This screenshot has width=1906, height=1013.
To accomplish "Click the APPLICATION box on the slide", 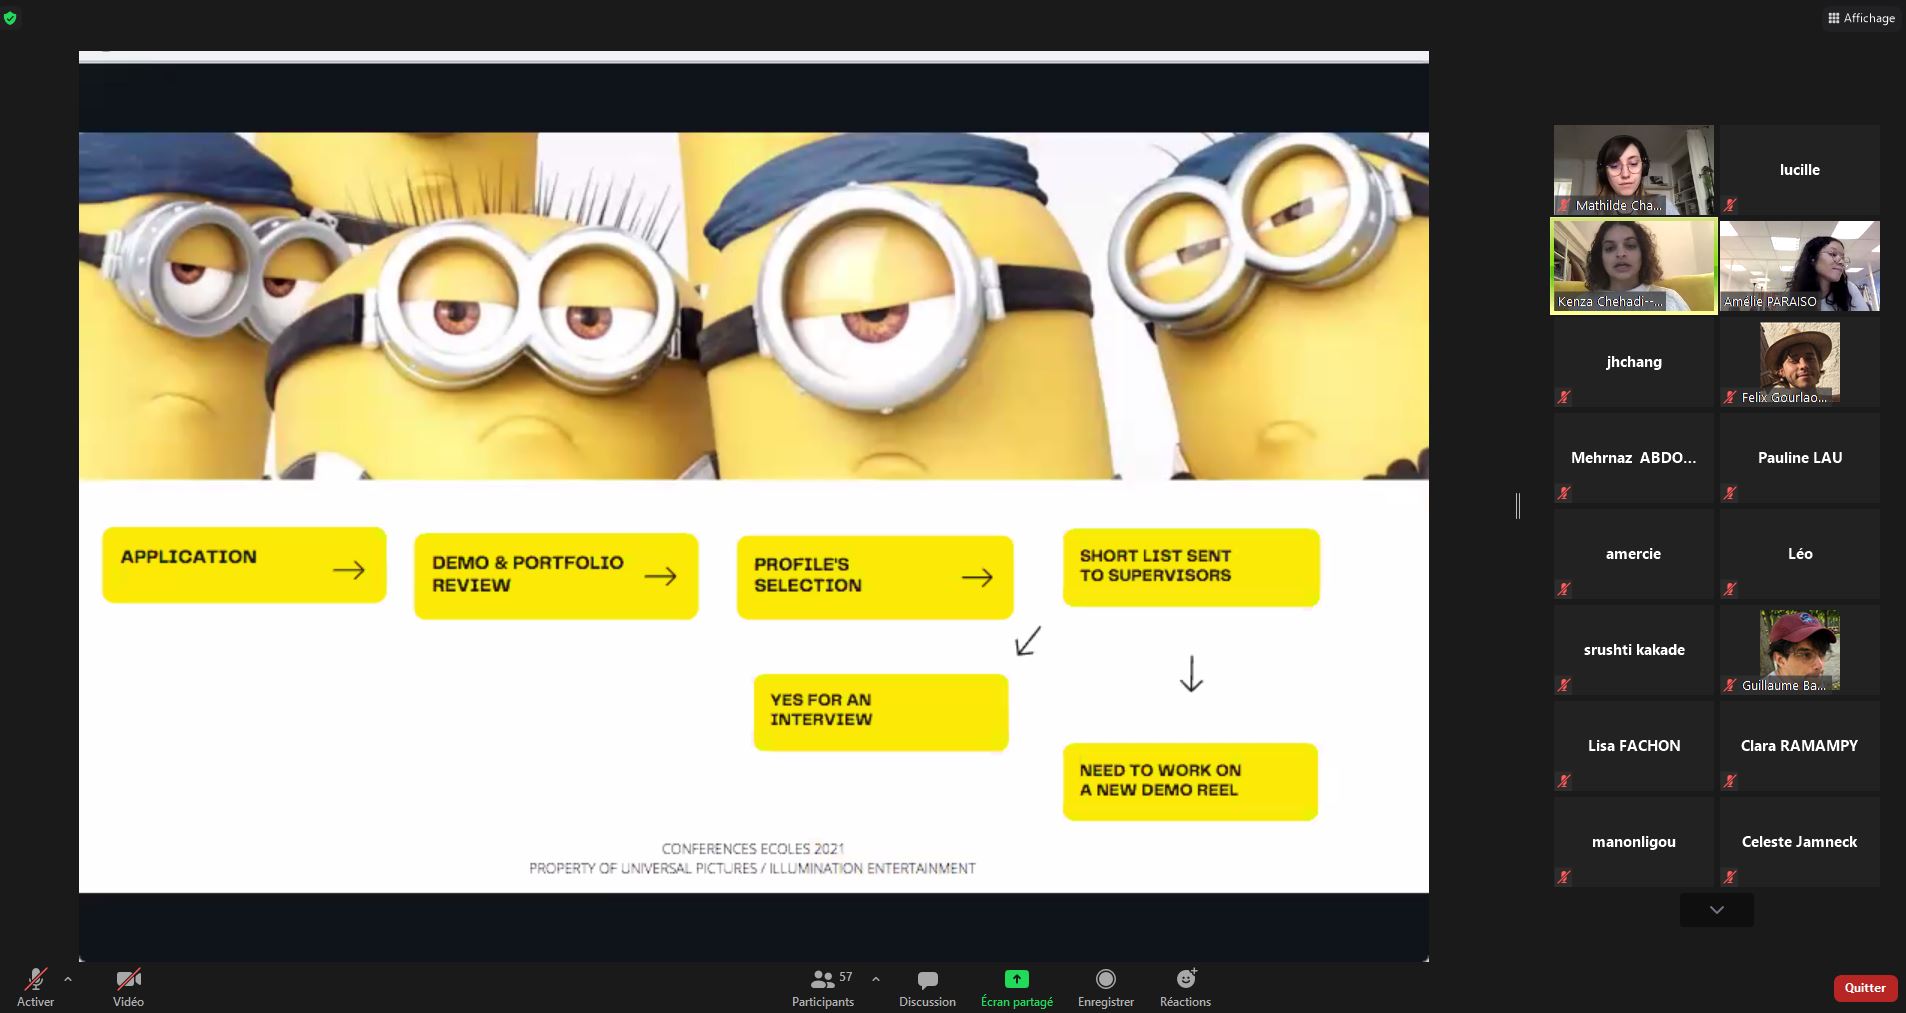I will [x=244, y=565].
